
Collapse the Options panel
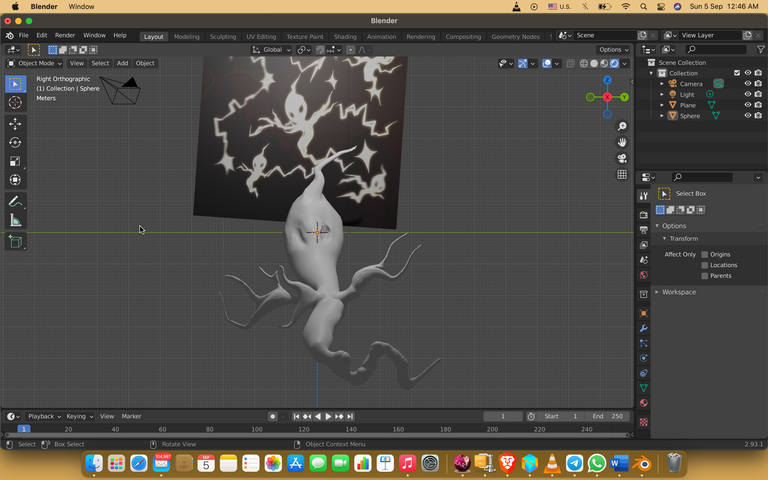(x=657, y=226)
